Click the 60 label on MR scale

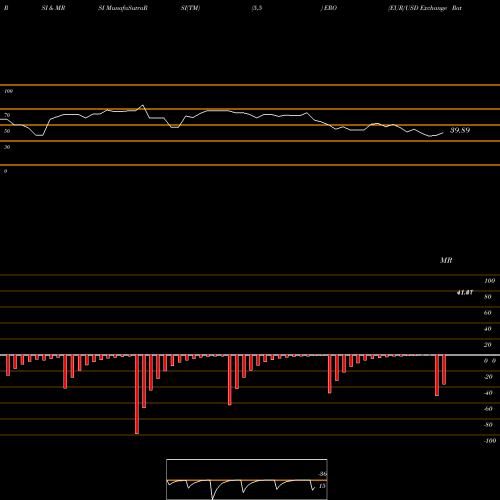(x=488, y=313)
